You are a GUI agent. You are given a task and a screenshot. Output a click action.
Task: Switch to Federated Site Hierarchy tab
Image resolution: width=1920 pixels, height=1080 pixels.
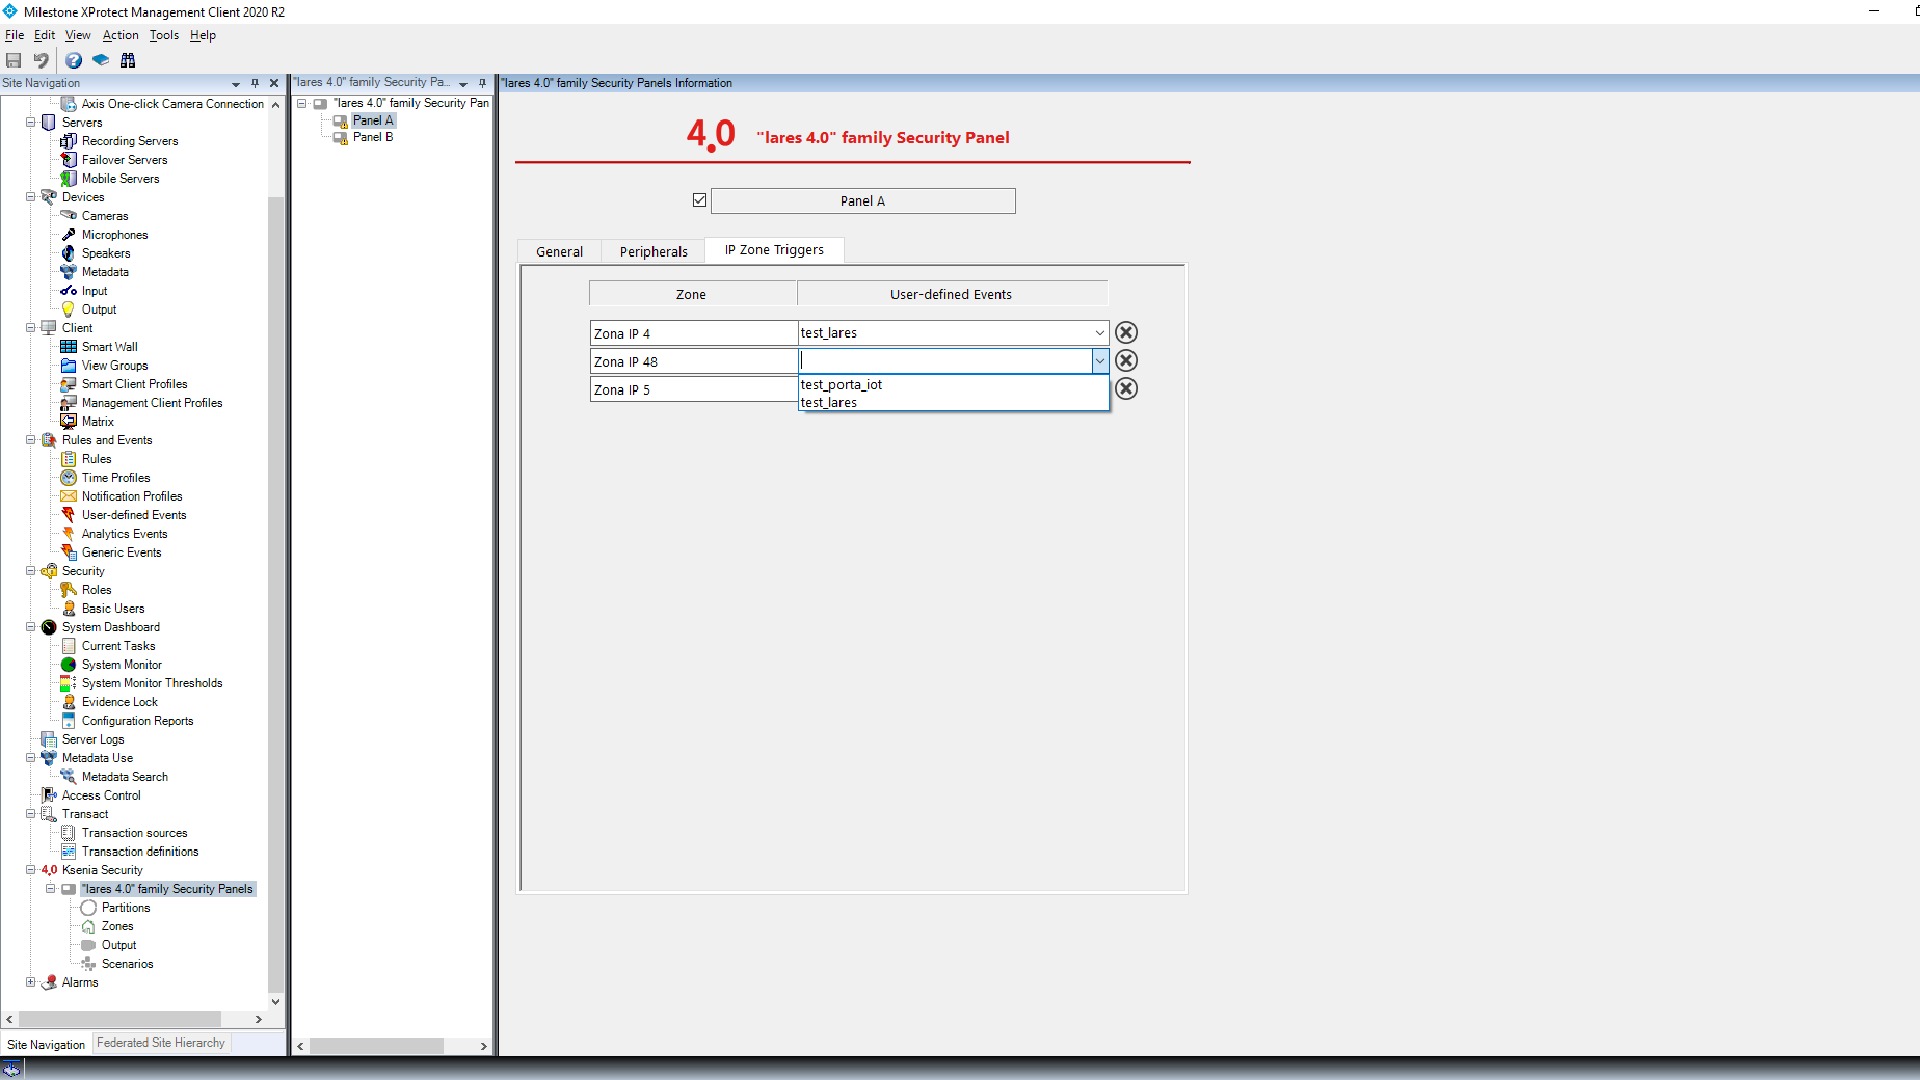pyautogui.click(x=161, y=1043)
